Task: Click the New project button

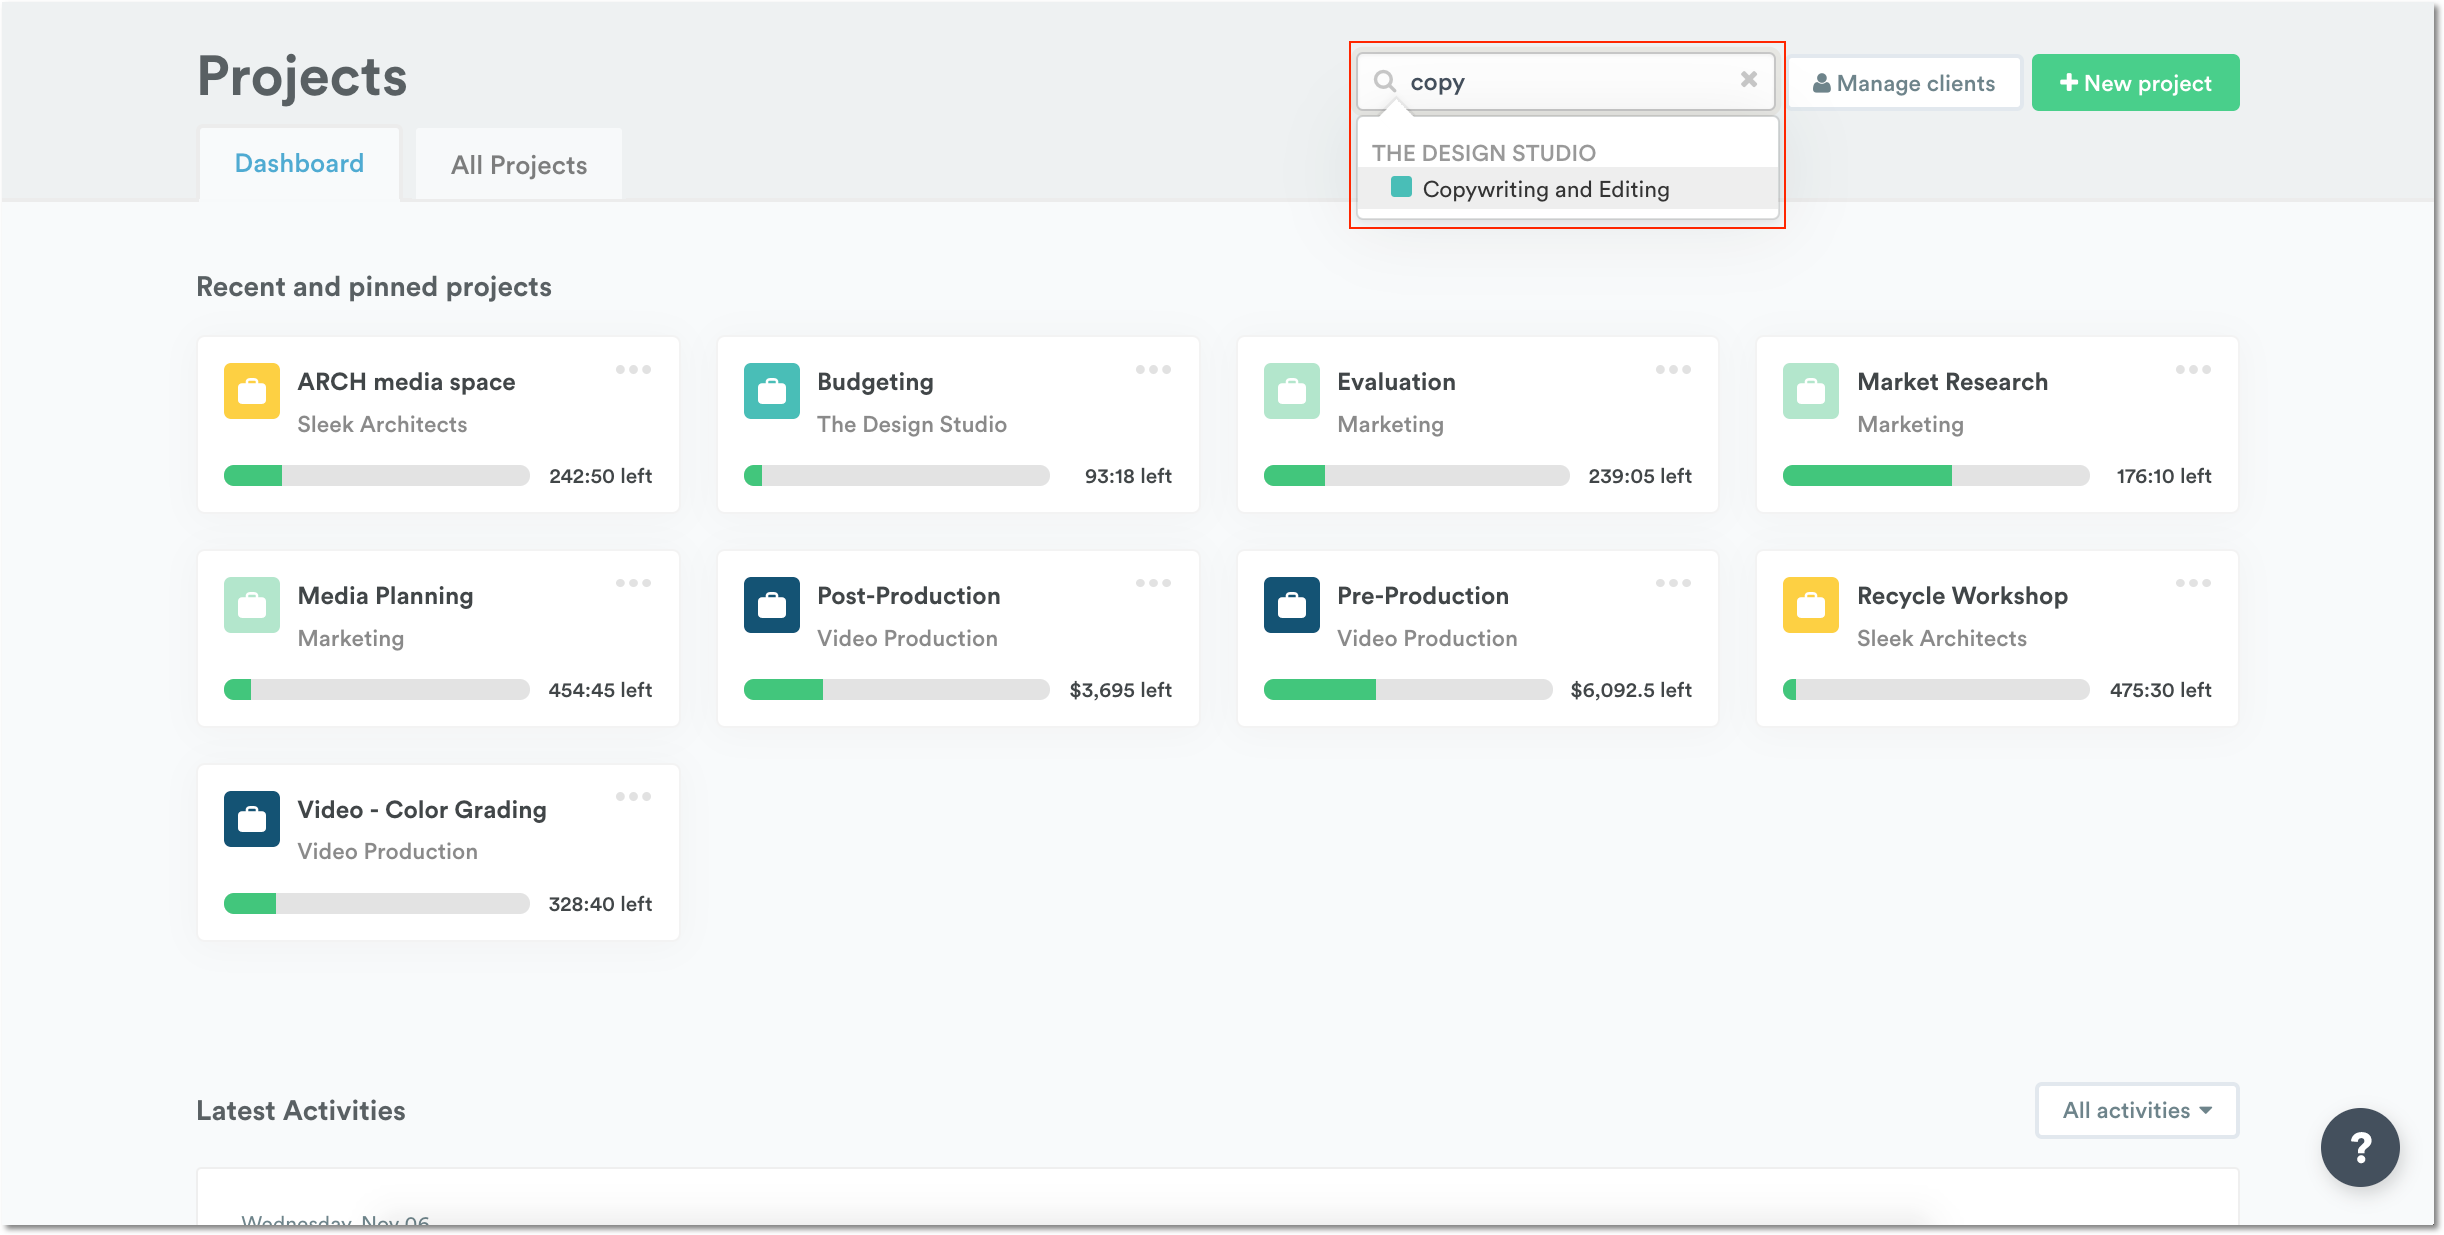Action: tap(2135, 82)
